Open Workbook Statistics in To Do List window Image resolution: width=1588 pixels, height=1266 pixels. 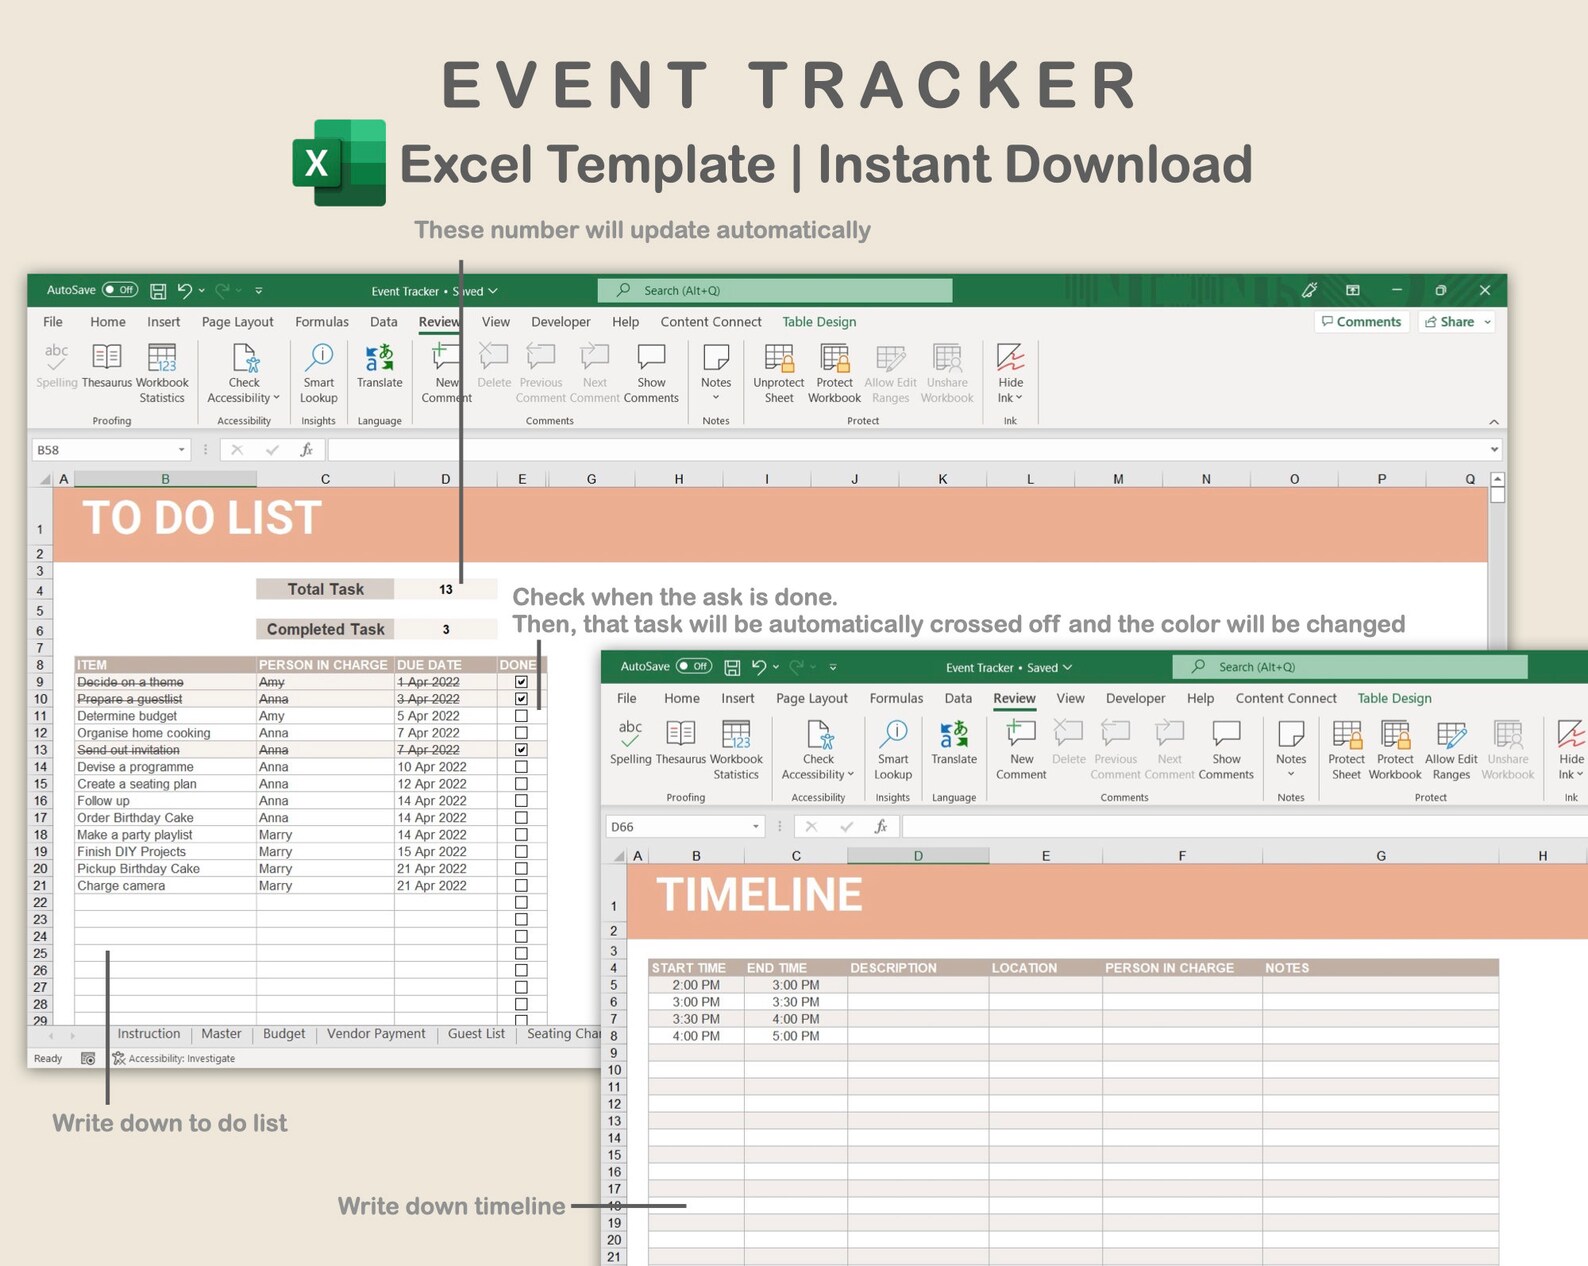[162, 372]
